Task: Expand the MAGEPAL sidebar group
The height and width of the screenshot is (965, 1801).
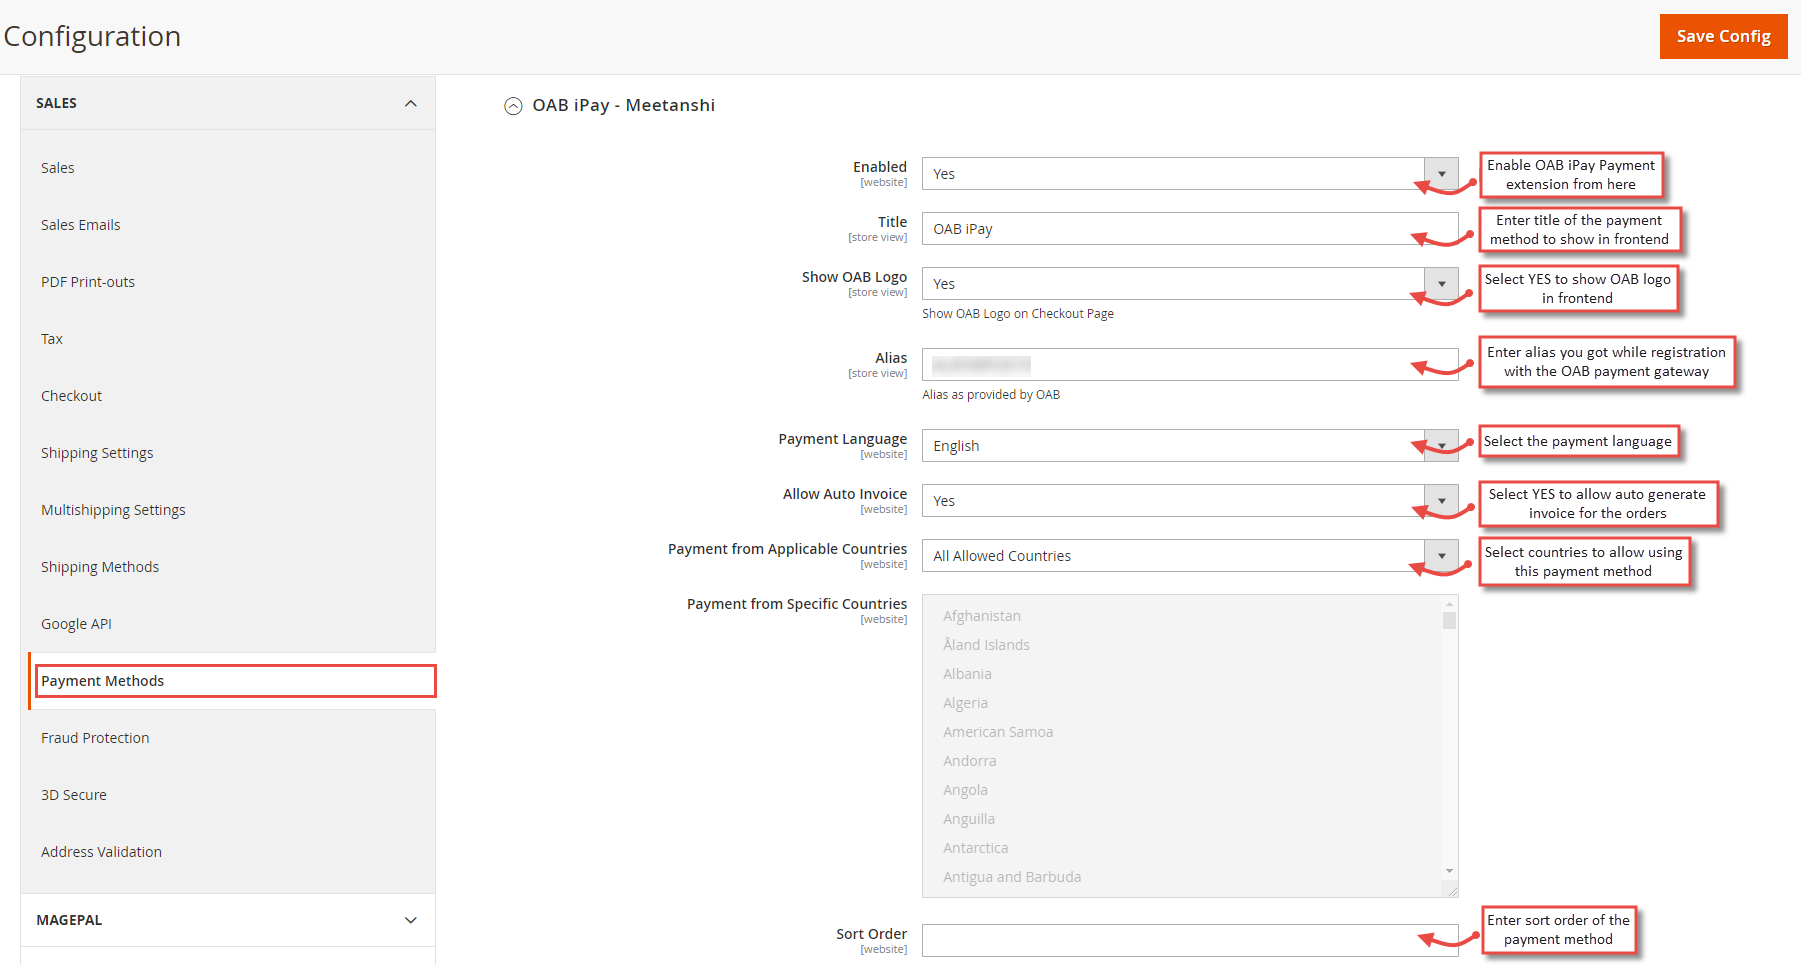Action: 228,920
